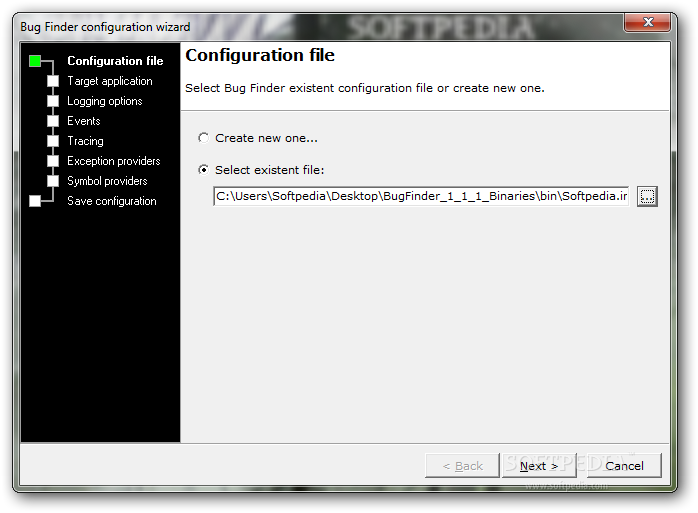Click white box beside Symbol providers
The height and width of the screenshot is (513, 698).
[x=53, y=181]
